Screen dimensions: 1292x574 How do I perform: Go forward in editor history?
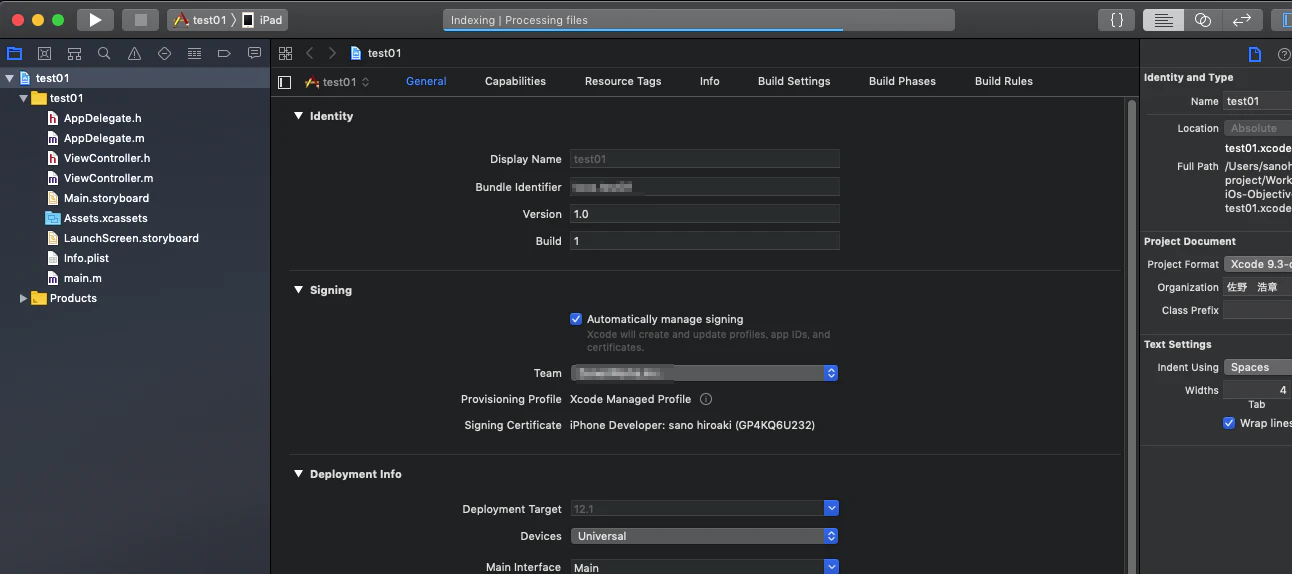332,53
